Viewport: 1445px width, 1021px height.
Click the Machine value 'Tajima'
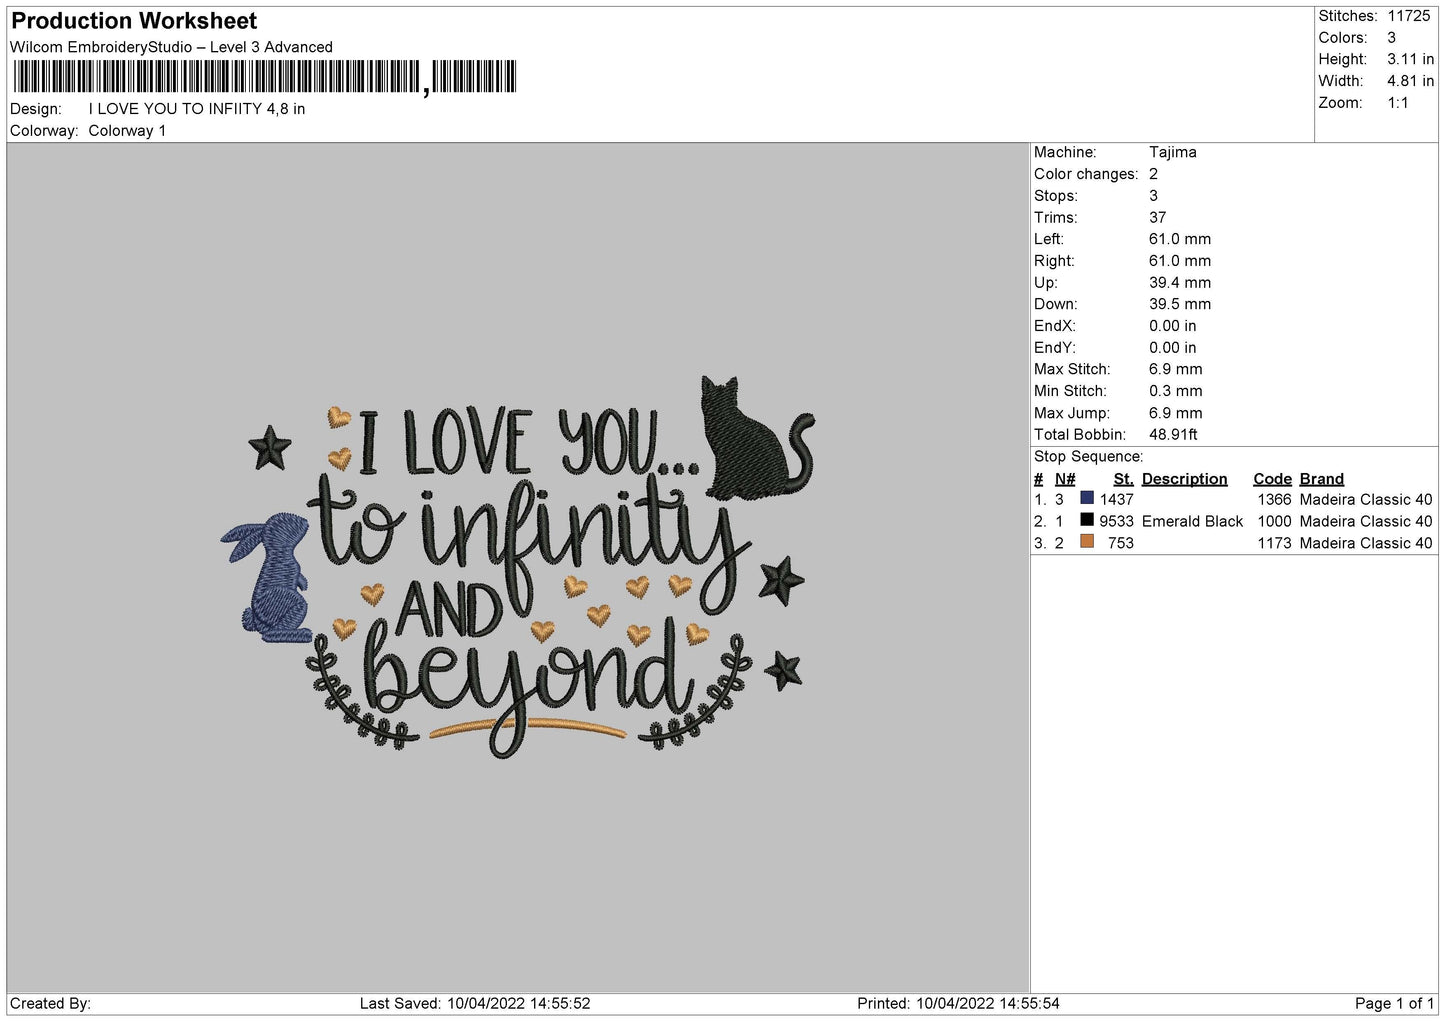tap(1173, 152)
